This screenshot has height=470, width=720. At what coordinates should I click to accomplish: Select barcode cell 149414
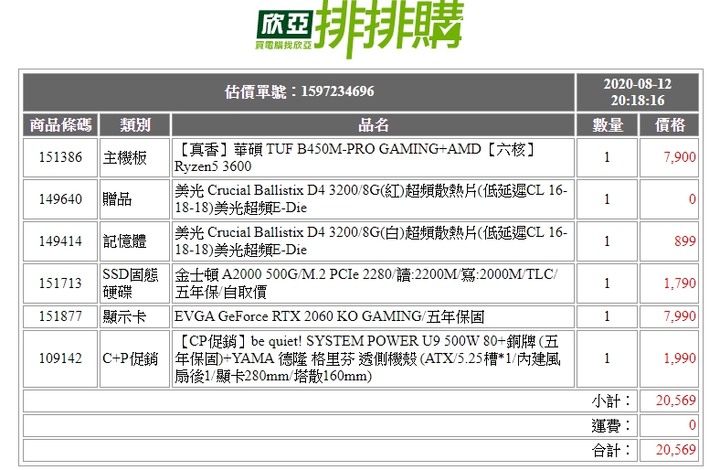60,241
